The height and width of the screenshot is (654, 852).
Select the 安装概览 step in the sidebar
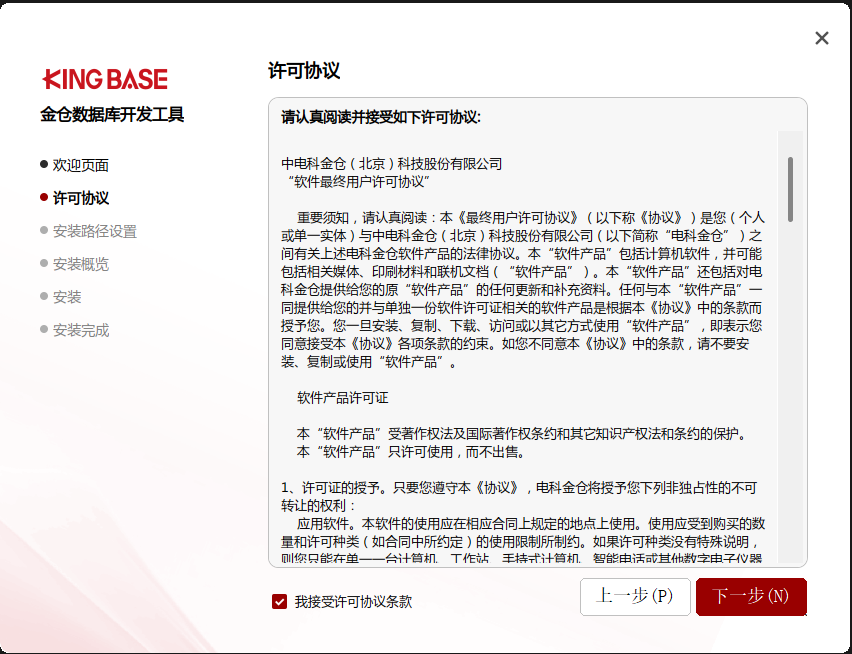pyautogui.click(x=81, y=264)
